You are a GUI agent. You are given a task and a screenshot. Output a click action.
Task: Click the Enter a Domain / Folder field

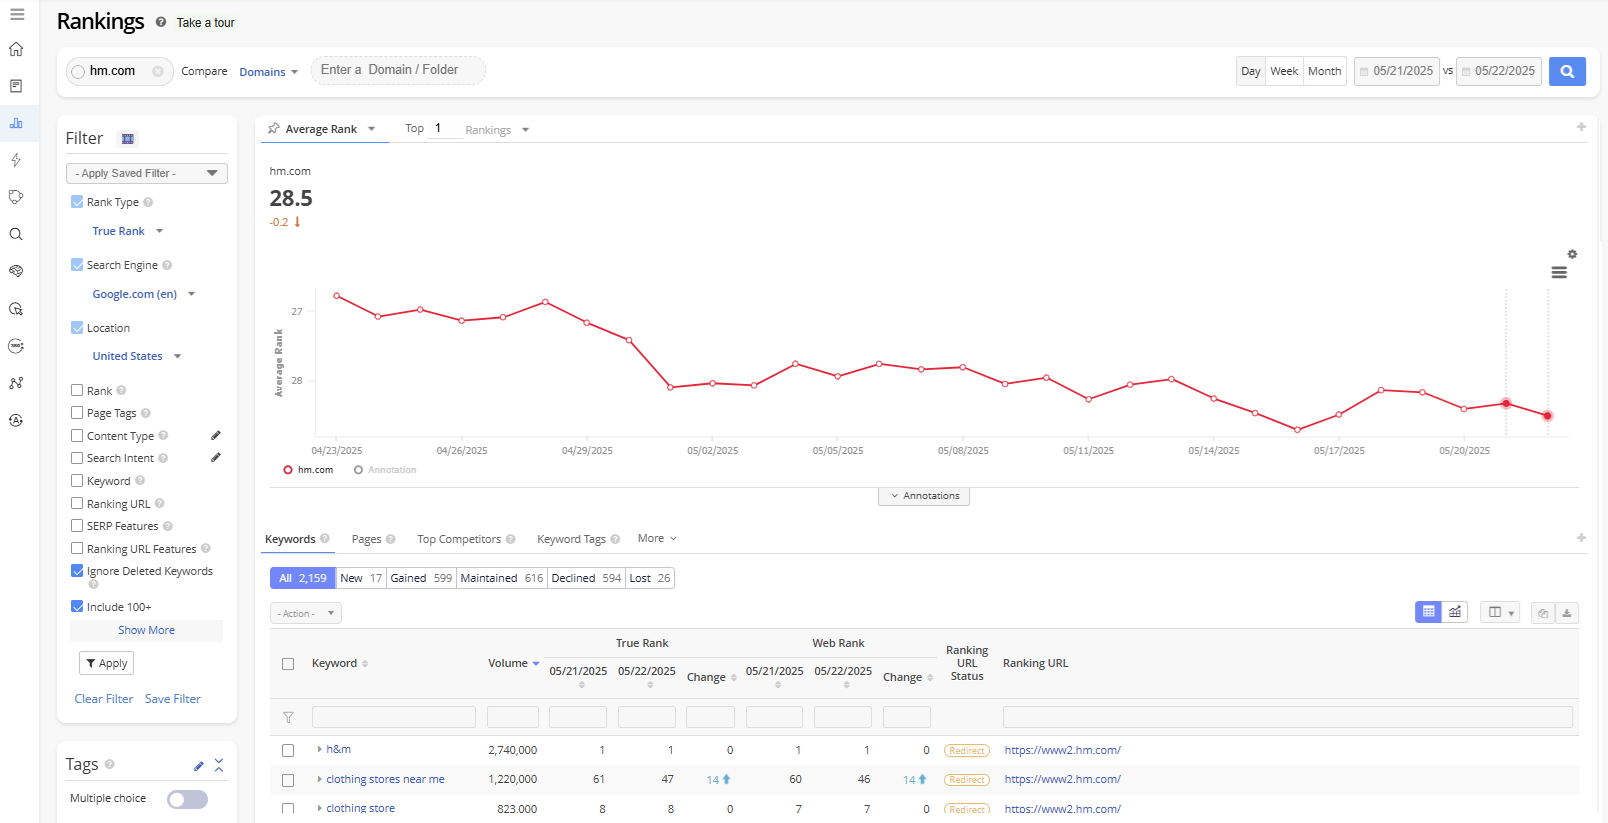click(397, 70)
